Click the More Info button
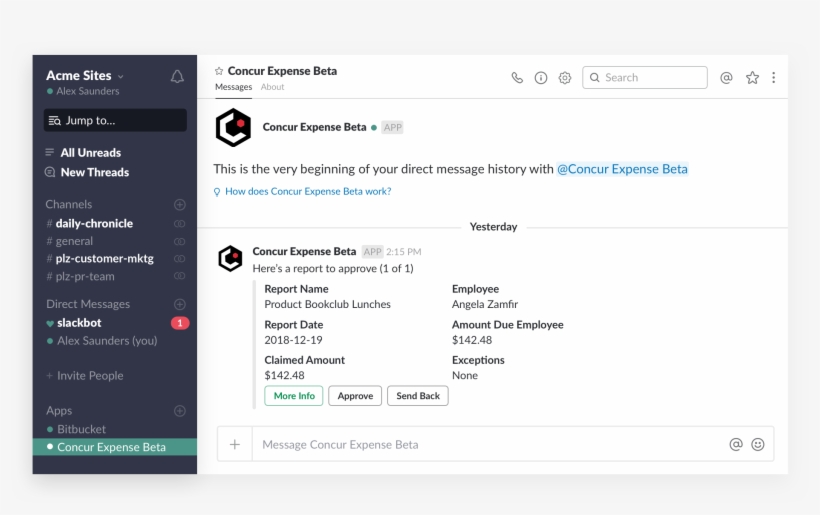820x515 pixels. [x=294, y=396]
